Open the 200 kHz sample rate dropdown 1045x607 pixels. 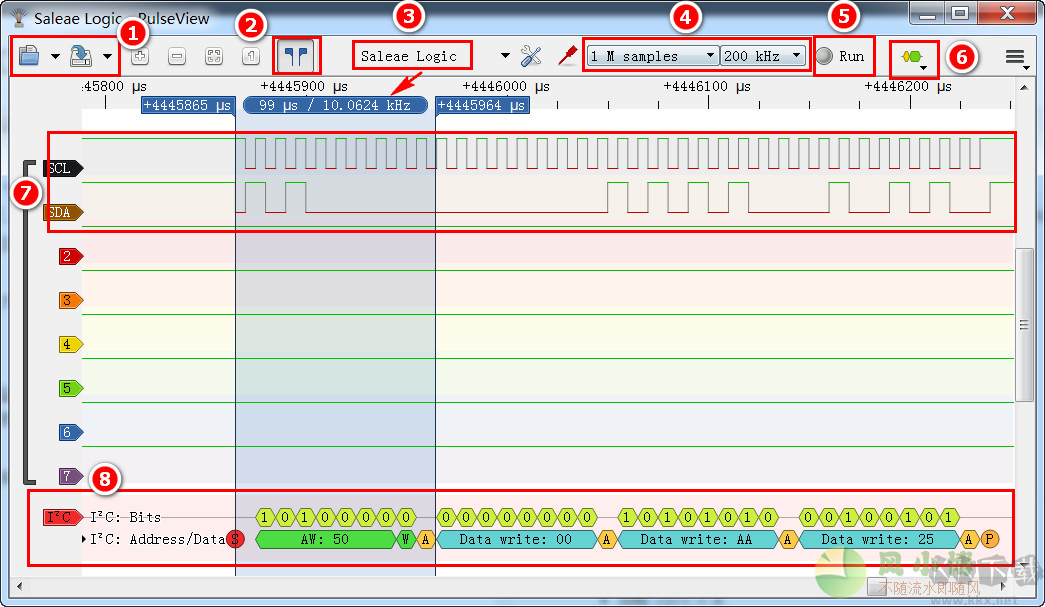coord(764,56)
